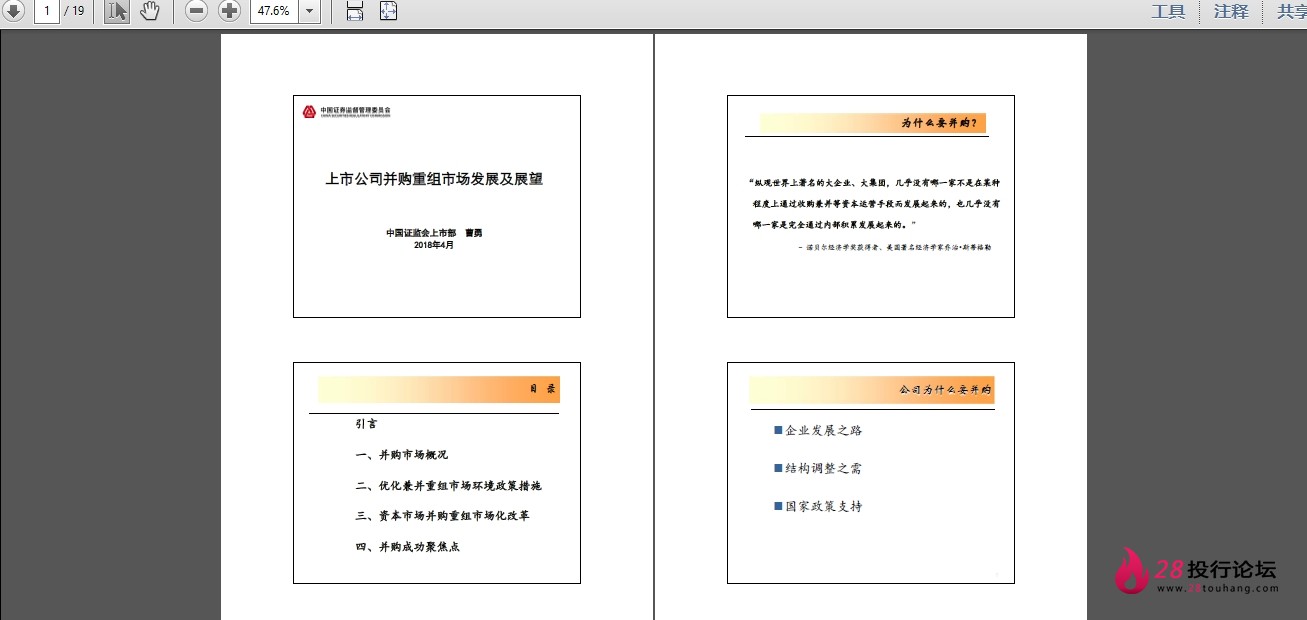Click text 中国证监会上市部 on title slide

(421, 233)
